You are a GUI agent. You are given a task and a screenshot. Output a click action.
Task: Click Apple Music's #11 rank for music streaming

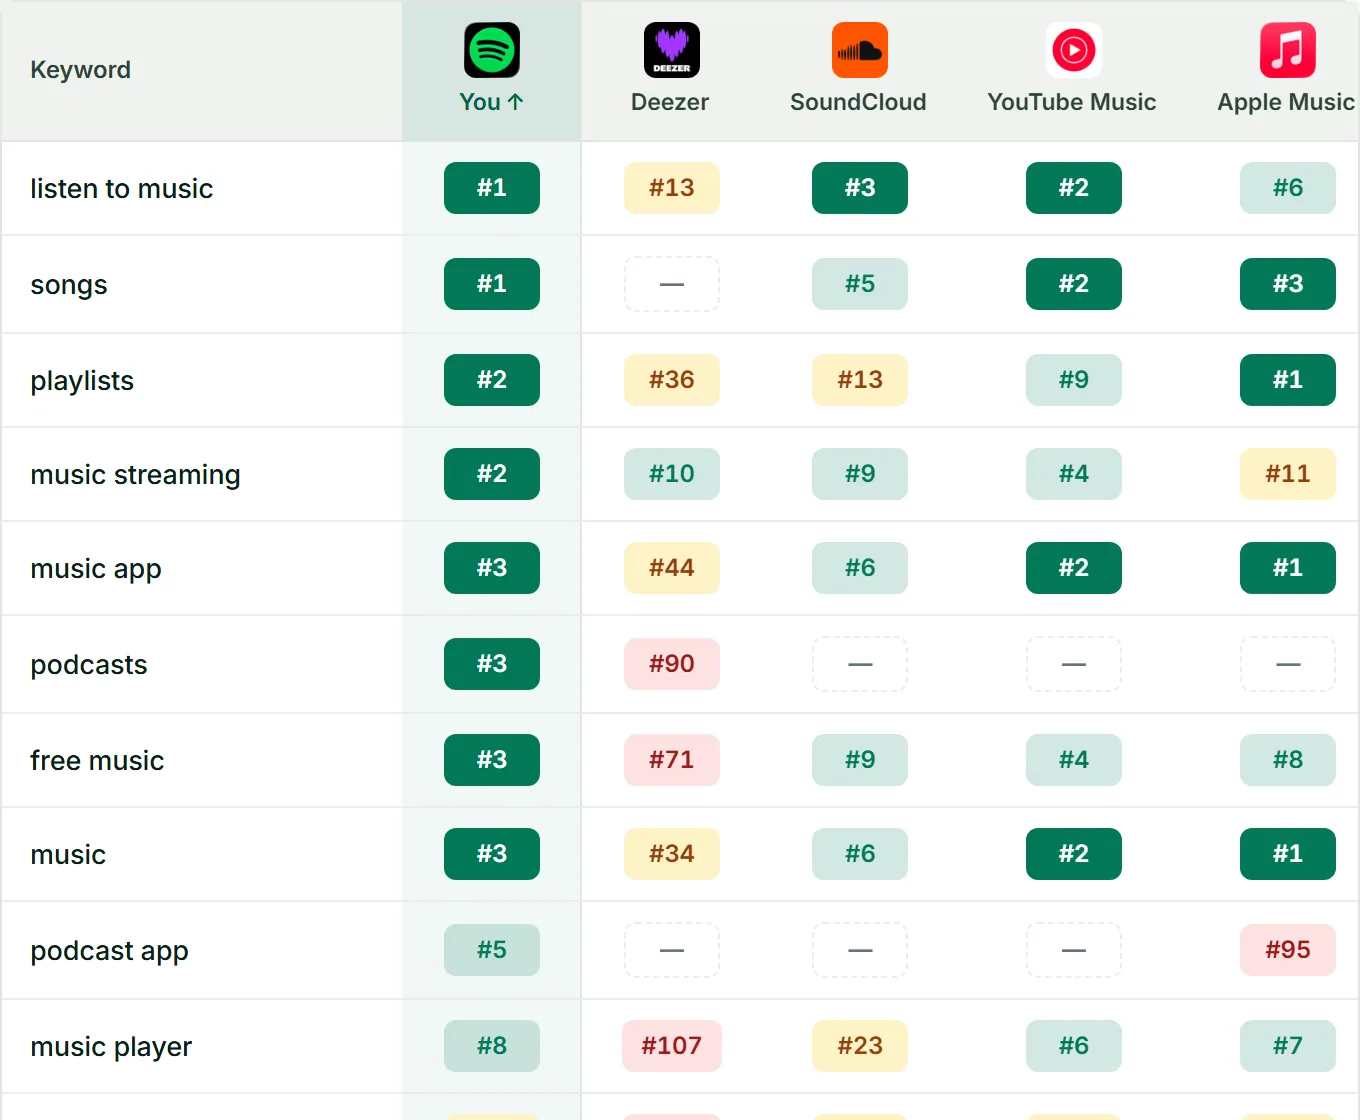coord(1288,474)
